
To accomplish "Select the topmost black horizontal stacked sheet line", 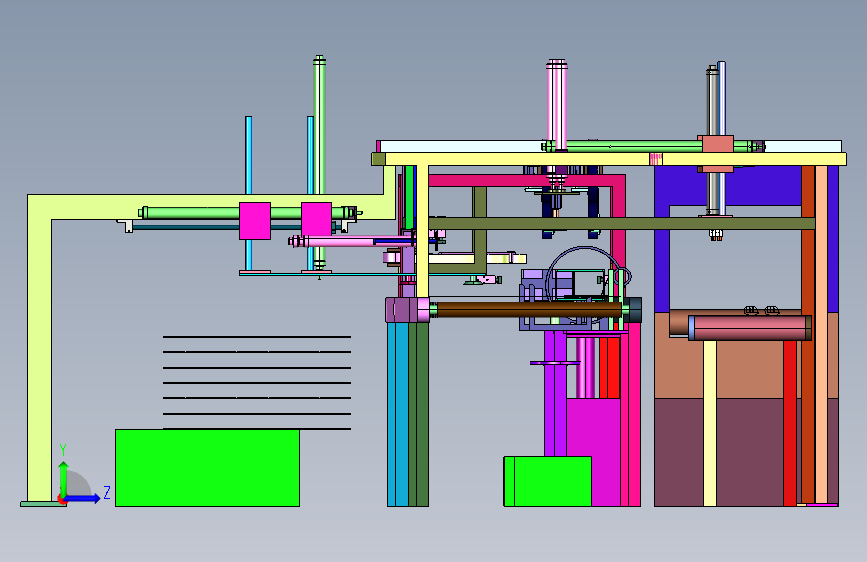I will tap(257, 336).
